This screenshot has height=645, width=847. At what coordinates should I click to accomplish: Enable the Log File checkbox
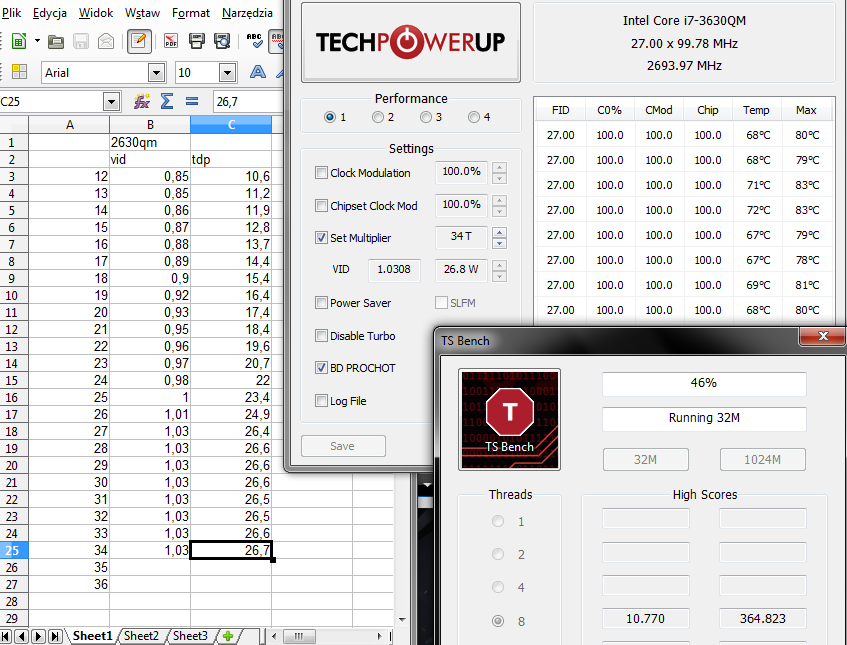321,400
